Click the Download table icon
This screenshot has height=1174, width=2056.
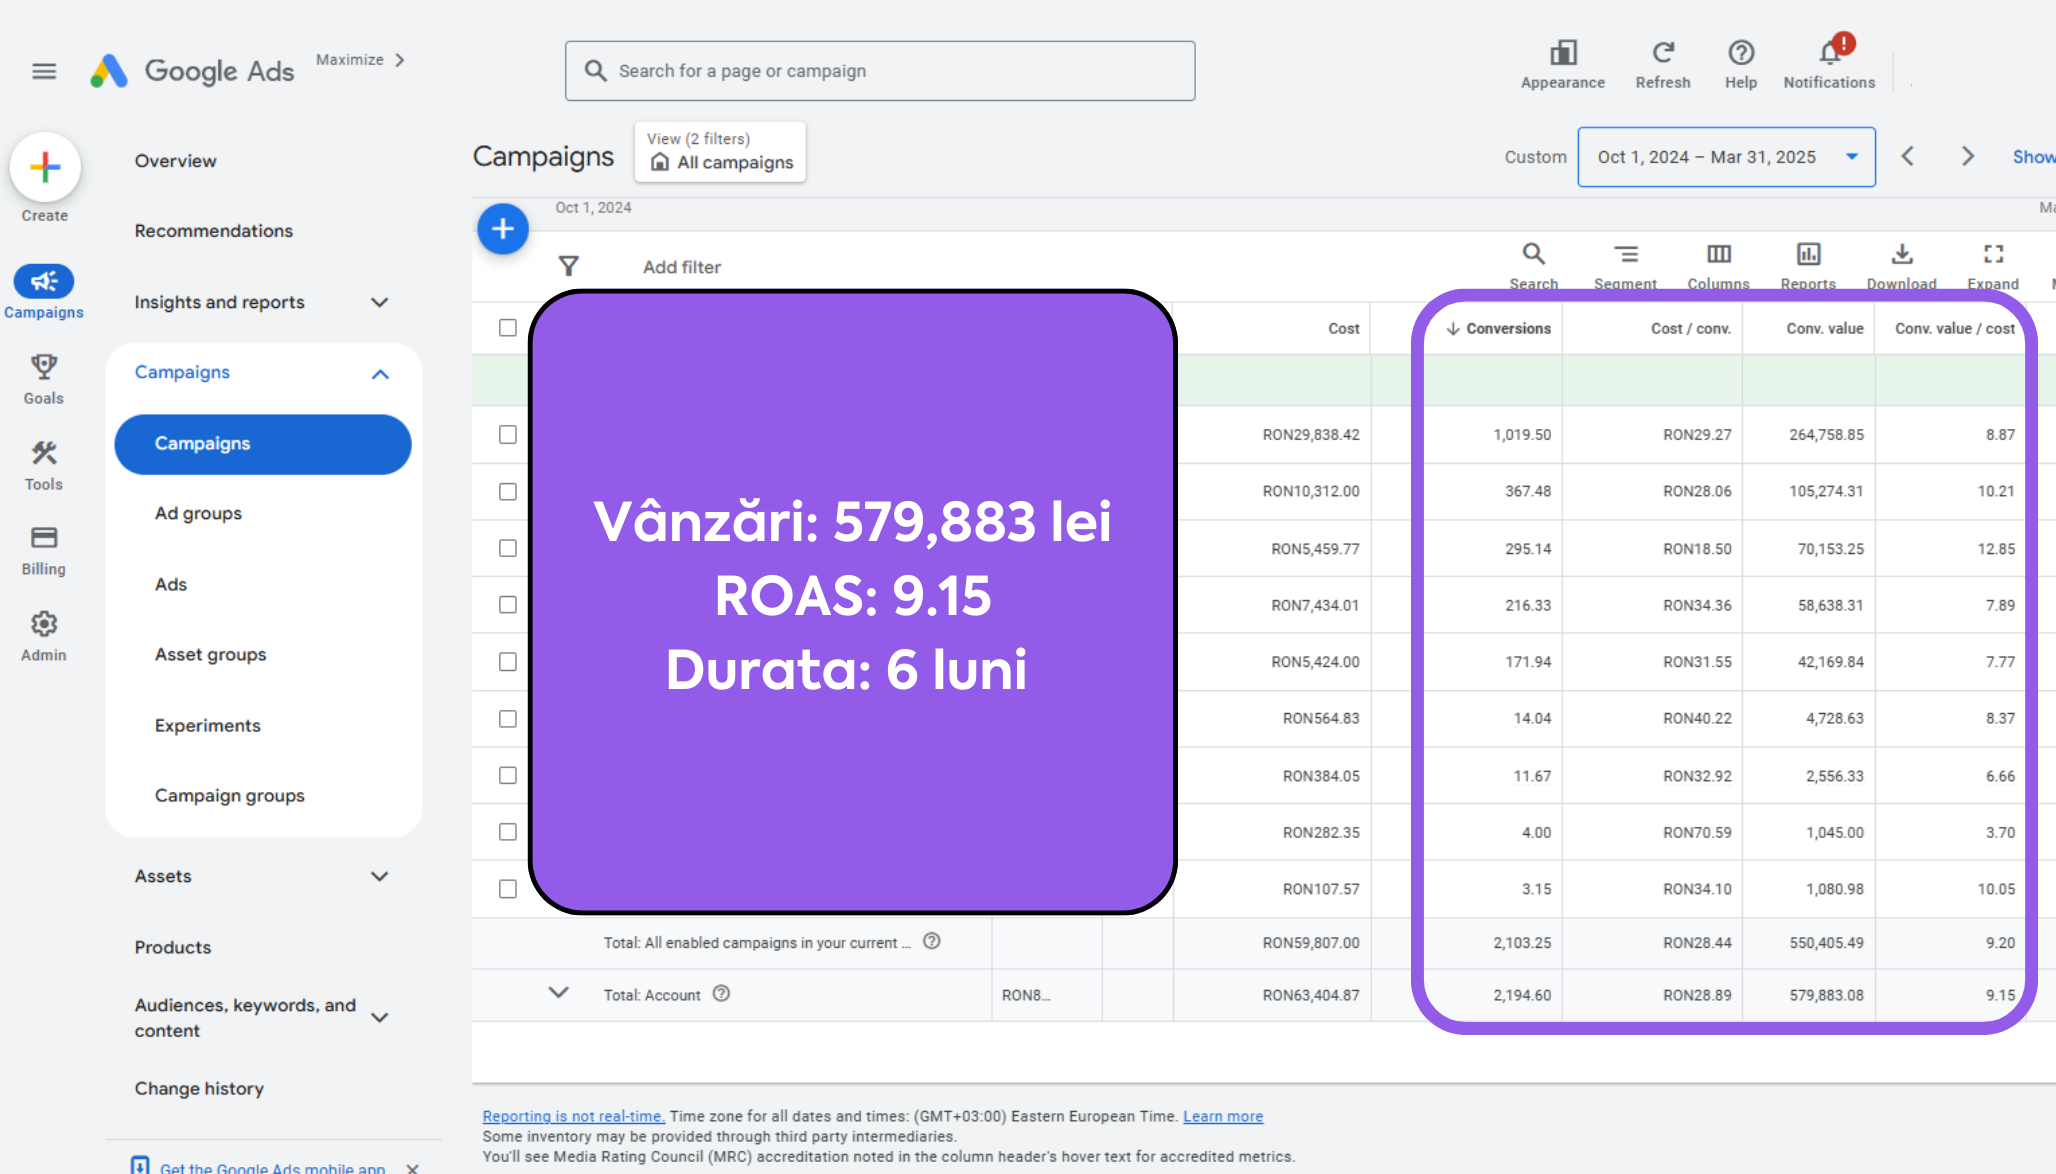pos(1901,255)
